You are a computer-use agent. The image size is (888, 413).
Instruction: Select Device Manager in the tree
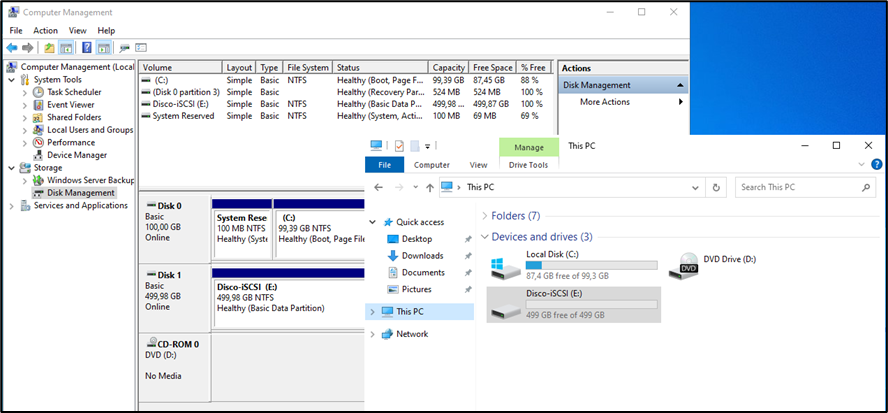[76, 155]
